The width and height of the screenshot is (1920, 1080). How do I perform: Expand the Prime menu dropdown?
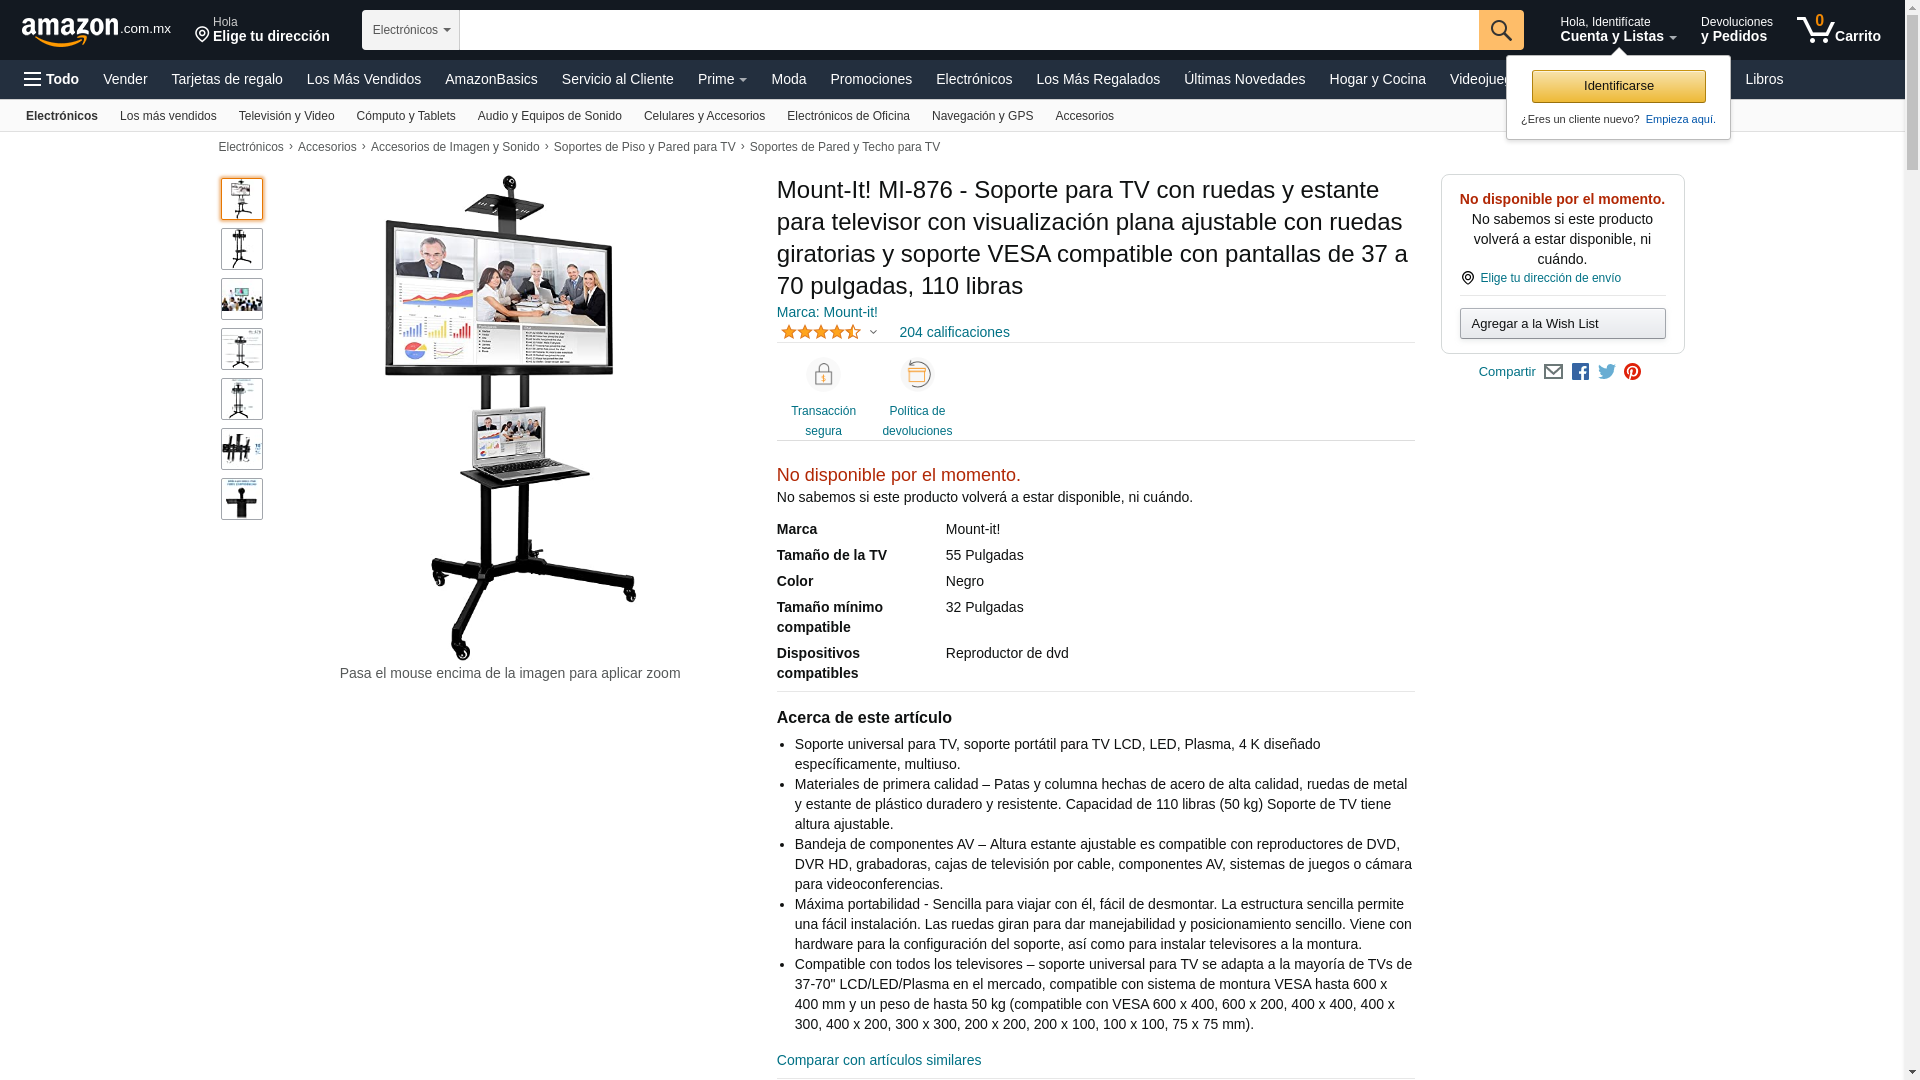(x=722, y=79)
